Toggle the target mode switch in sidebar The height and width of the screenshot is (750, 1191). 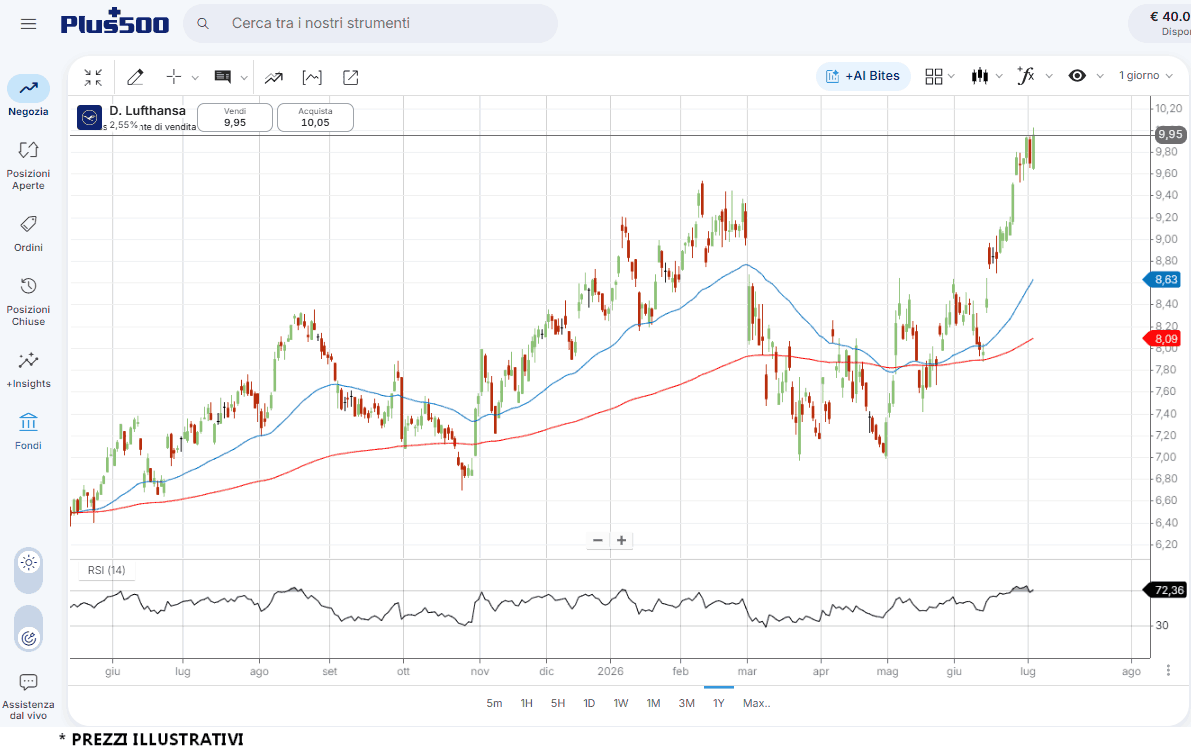tap(29, 638)
